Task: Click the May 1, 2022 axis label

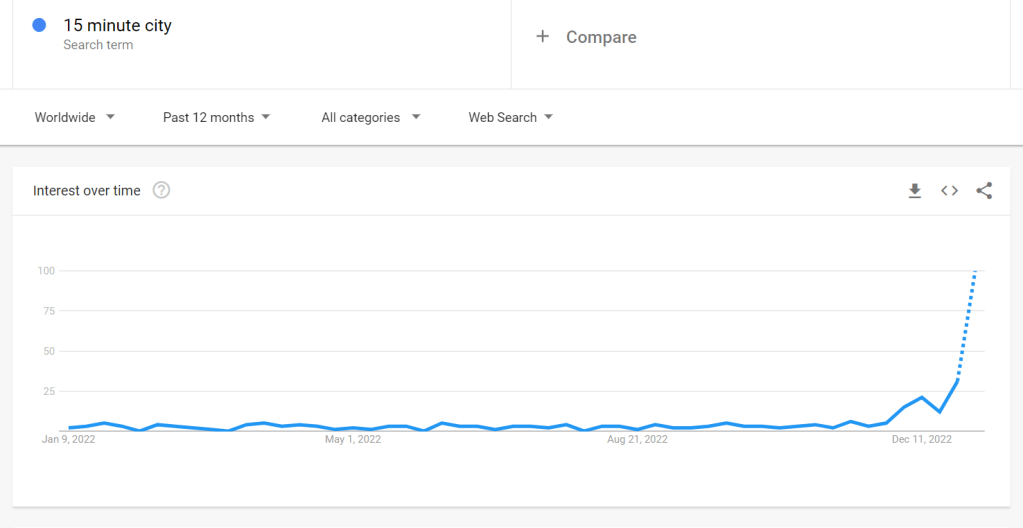Action: [x=353, y=439]
